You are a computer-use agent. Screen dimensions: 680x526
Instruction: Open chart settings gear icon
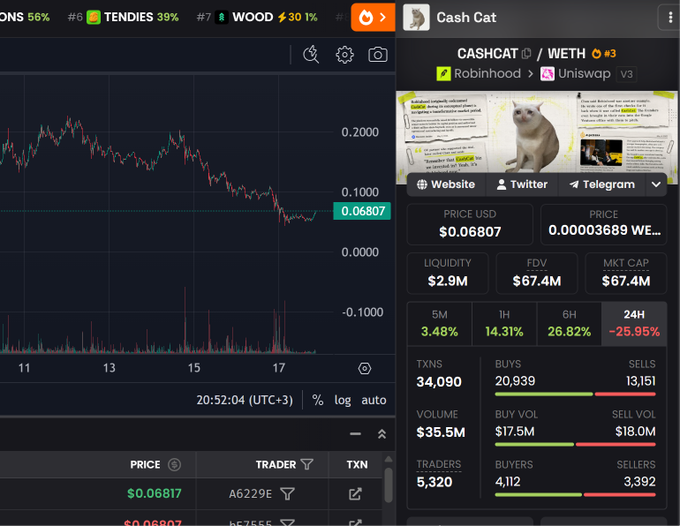[x=345, y=55]
